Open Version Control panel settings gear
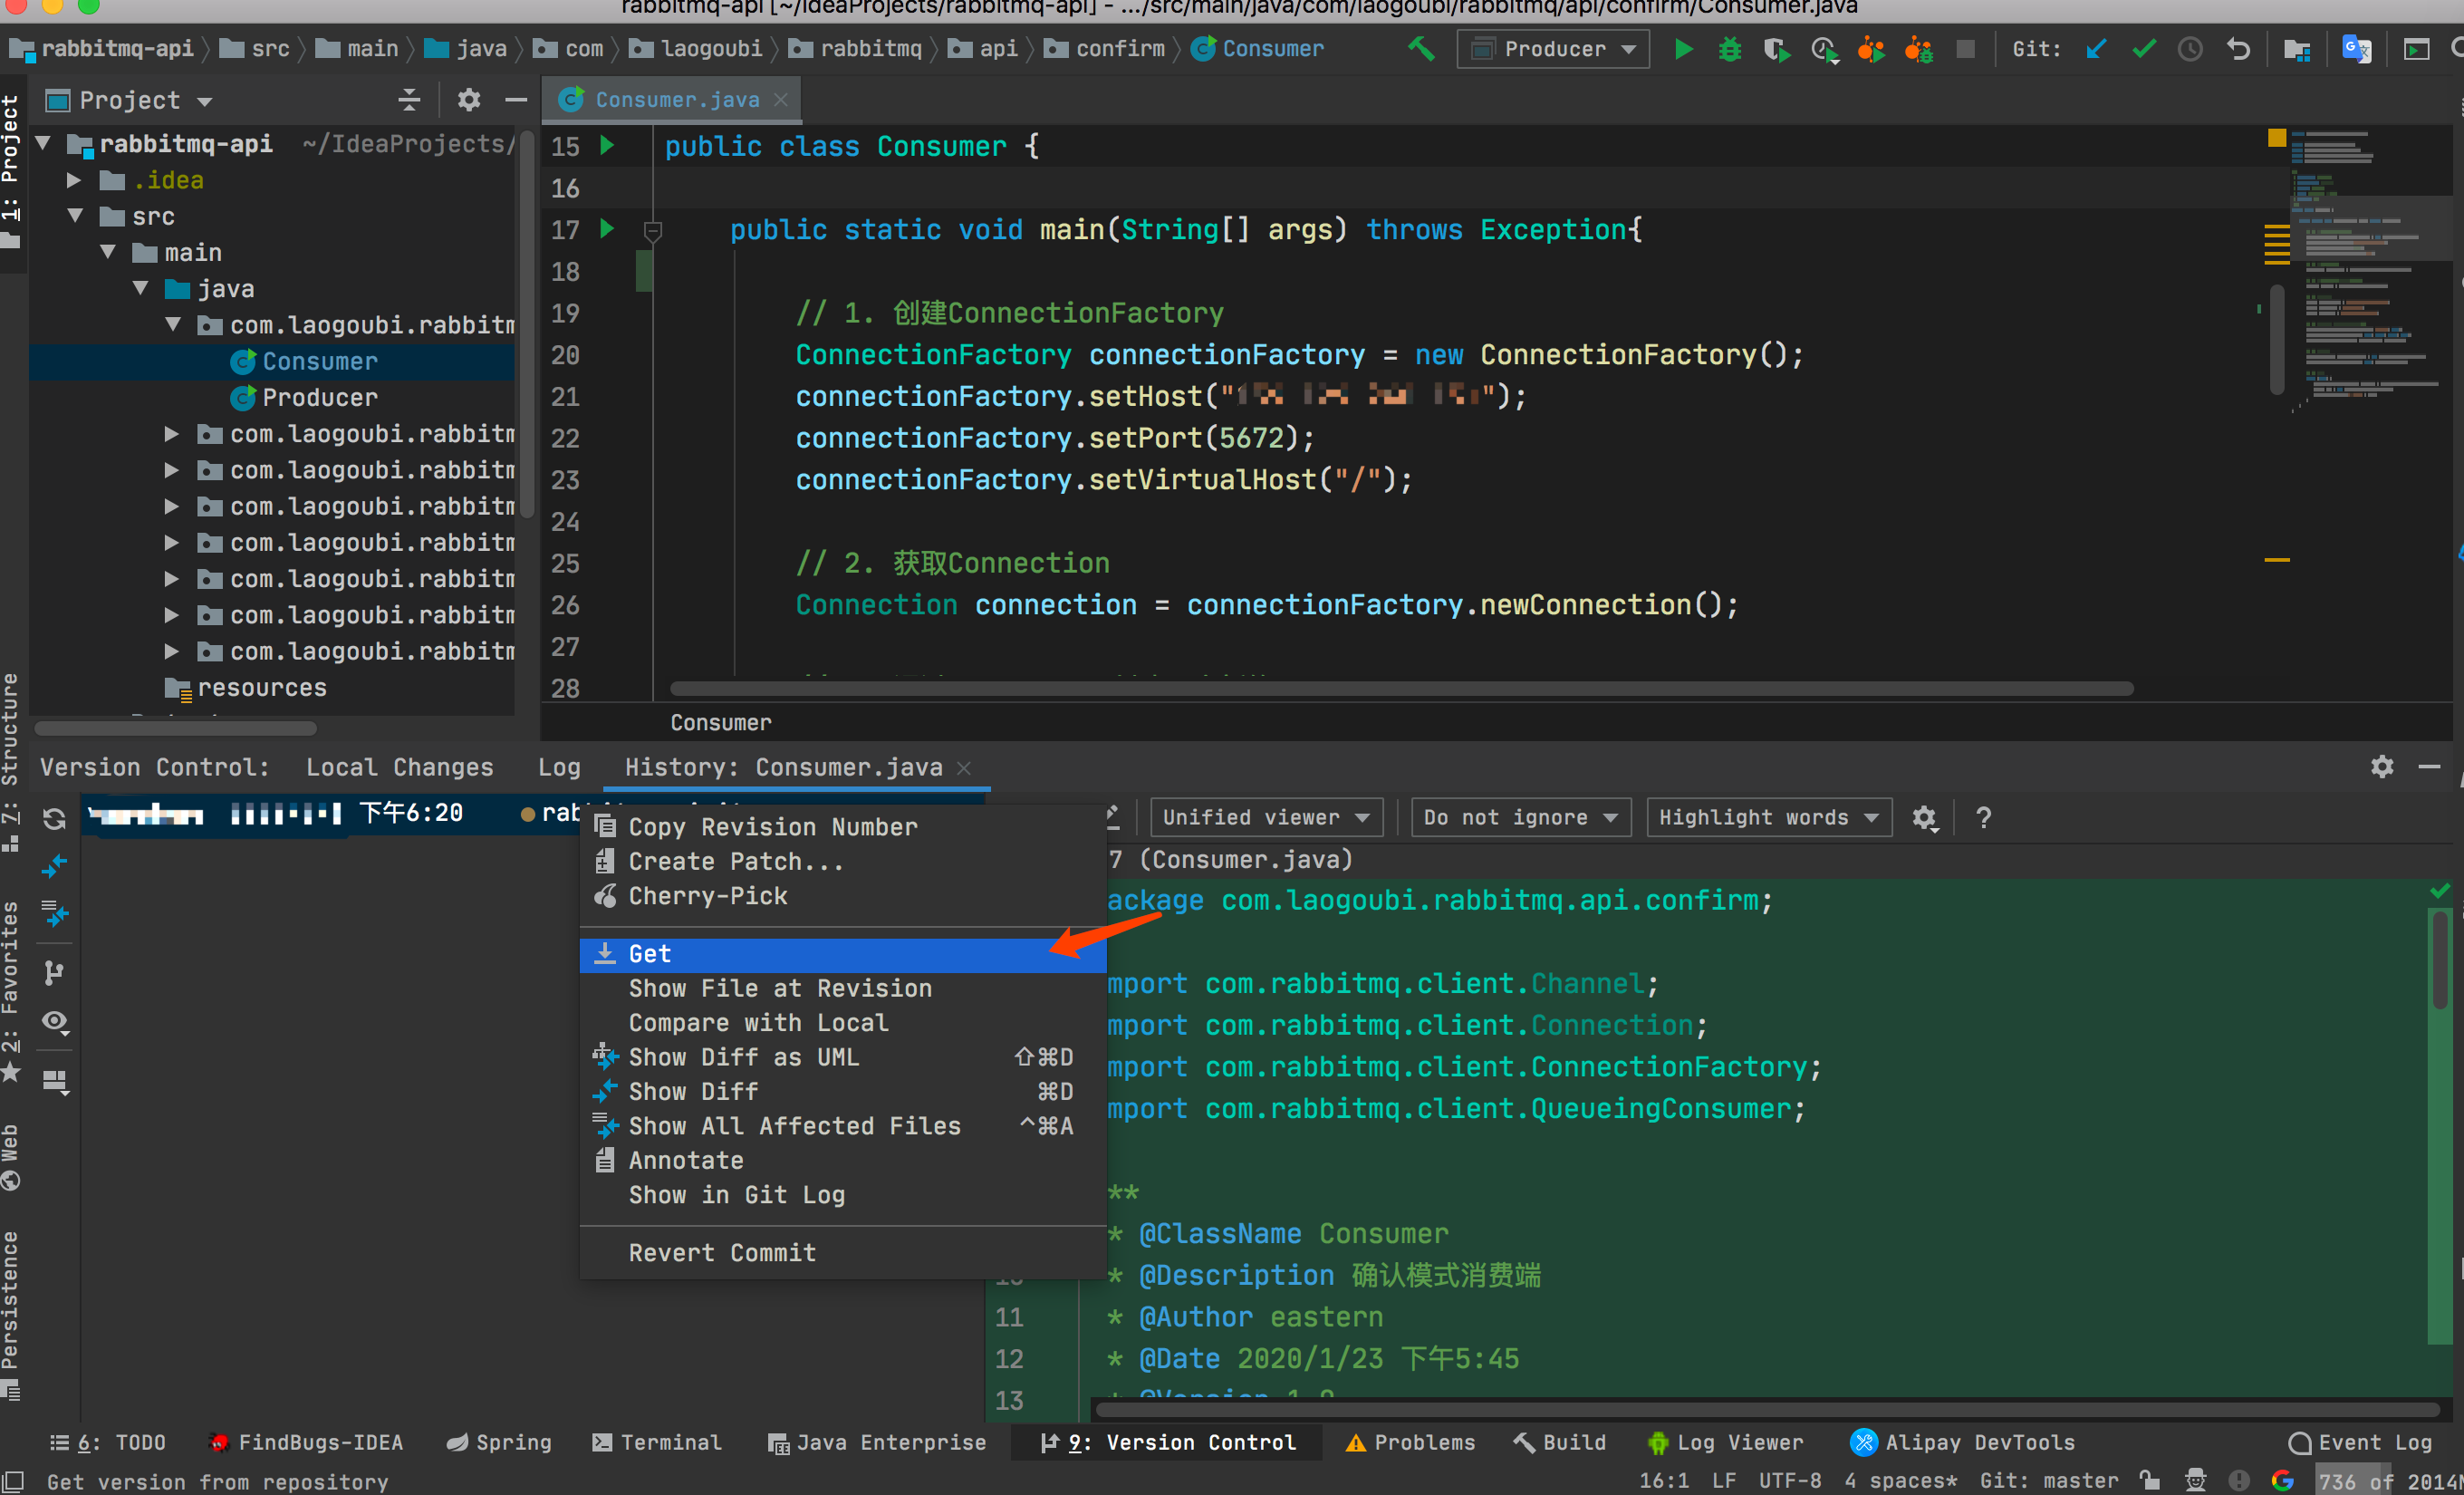The image size is (2464, 1495). pos(2382,766)
